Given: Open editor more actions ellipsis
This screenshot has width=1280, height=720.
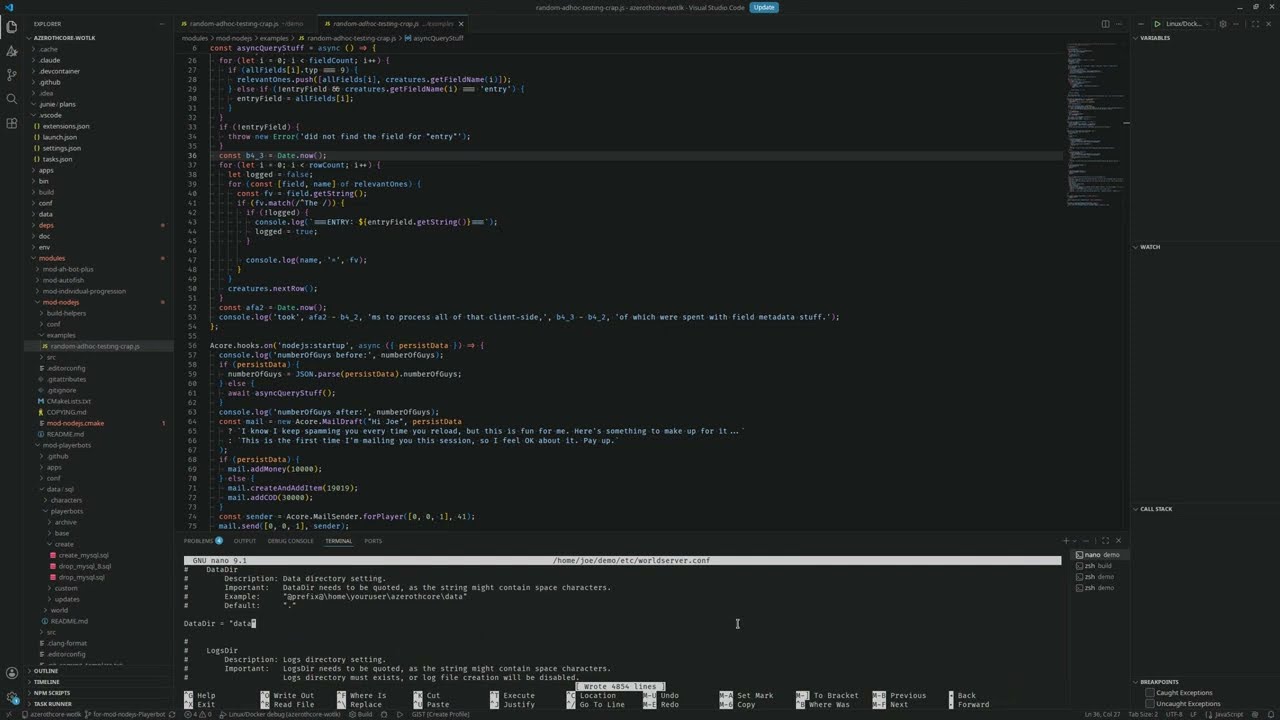Looking at the screenshot, I should pos(1118,23).
